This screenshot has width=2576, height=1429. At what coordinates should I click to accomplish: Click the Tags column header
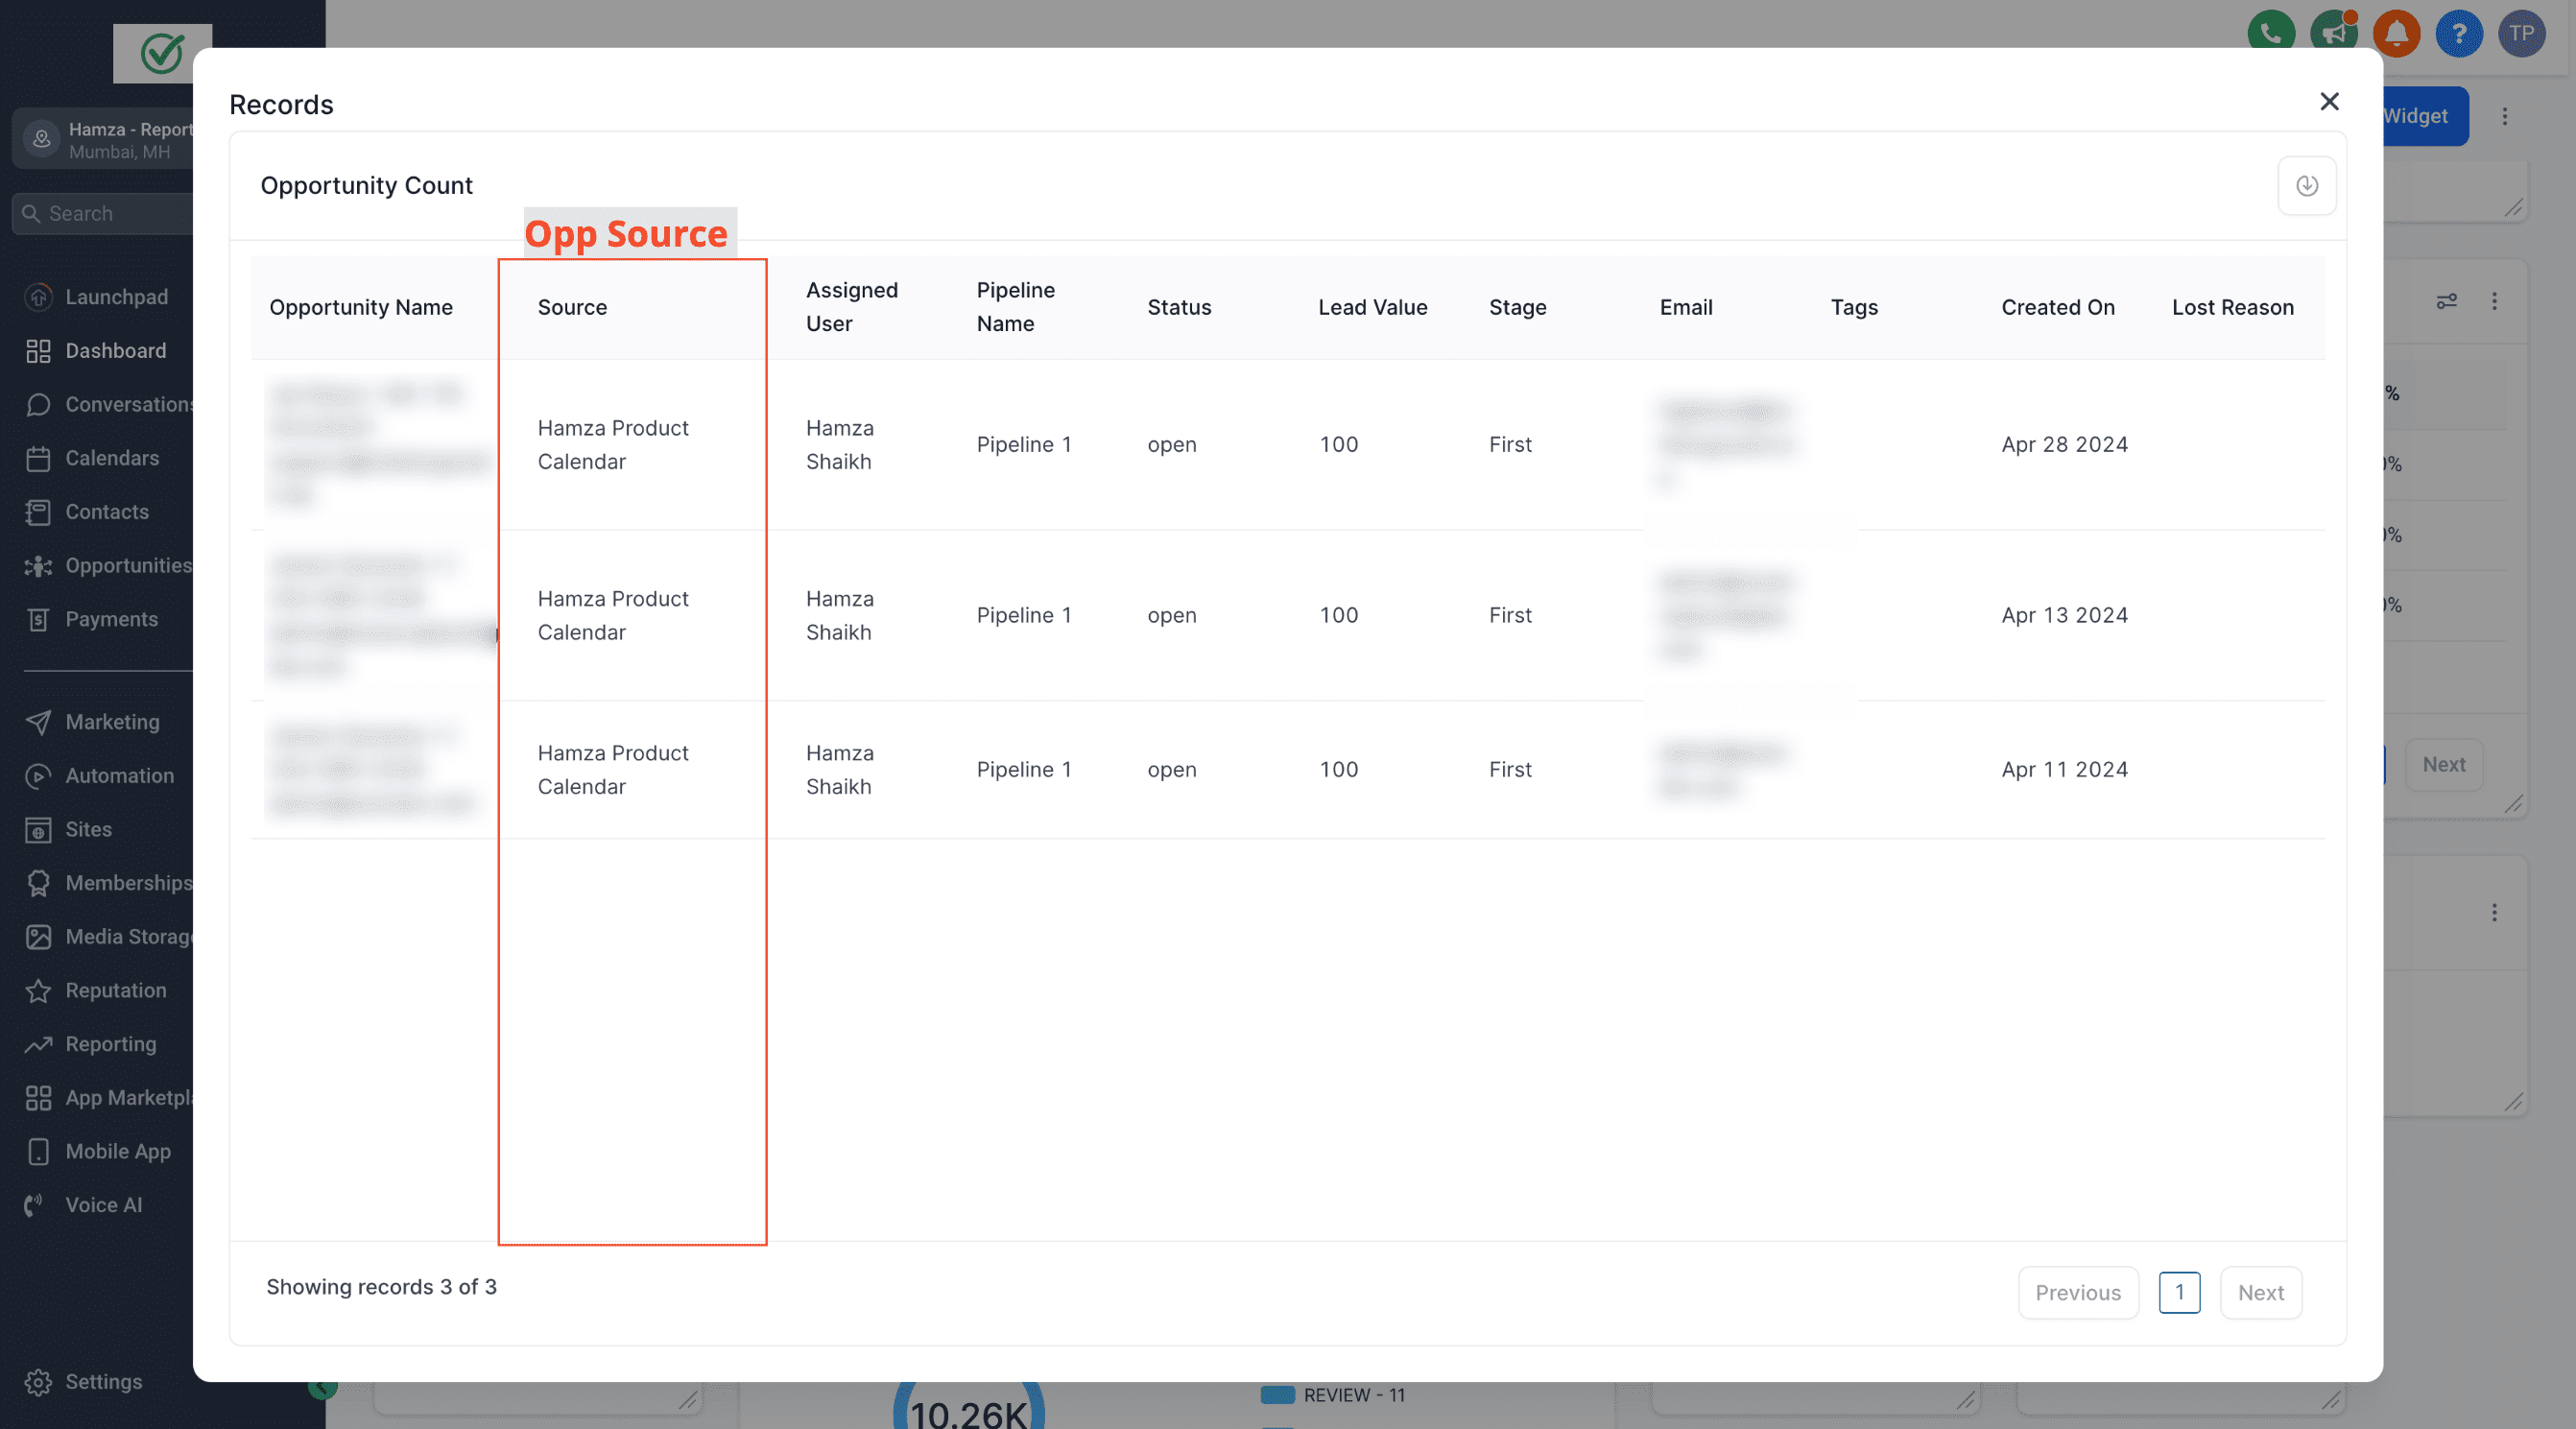[1854, 307]
